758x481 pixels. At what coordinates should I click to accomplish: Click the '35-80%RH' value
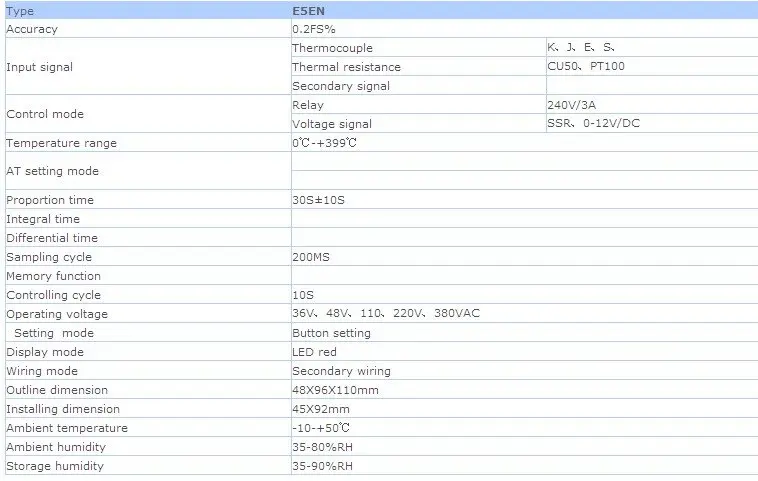pyautogui.click(x=322, y=447)
